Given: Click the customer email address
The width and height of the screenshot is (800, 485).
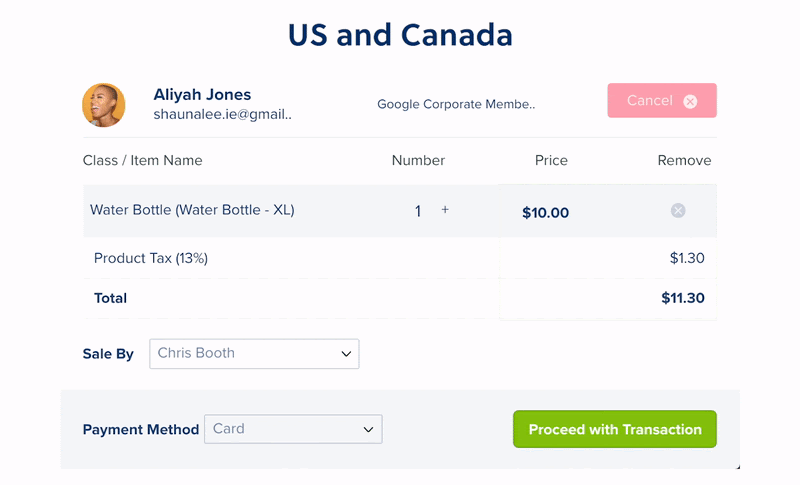Looking at the screenshot, I should (x=222, y=115).
